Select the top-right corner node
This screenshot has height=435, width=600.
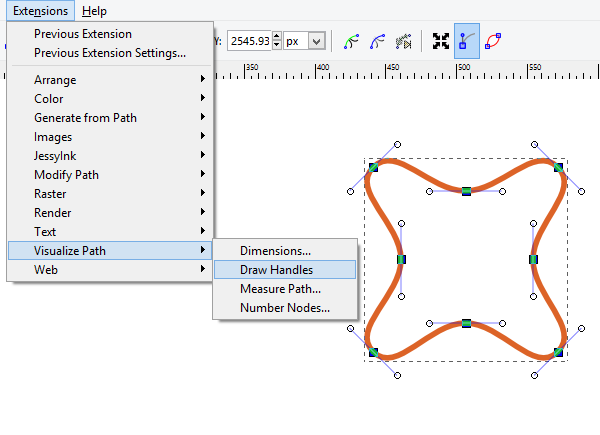(x=558, y=168)
